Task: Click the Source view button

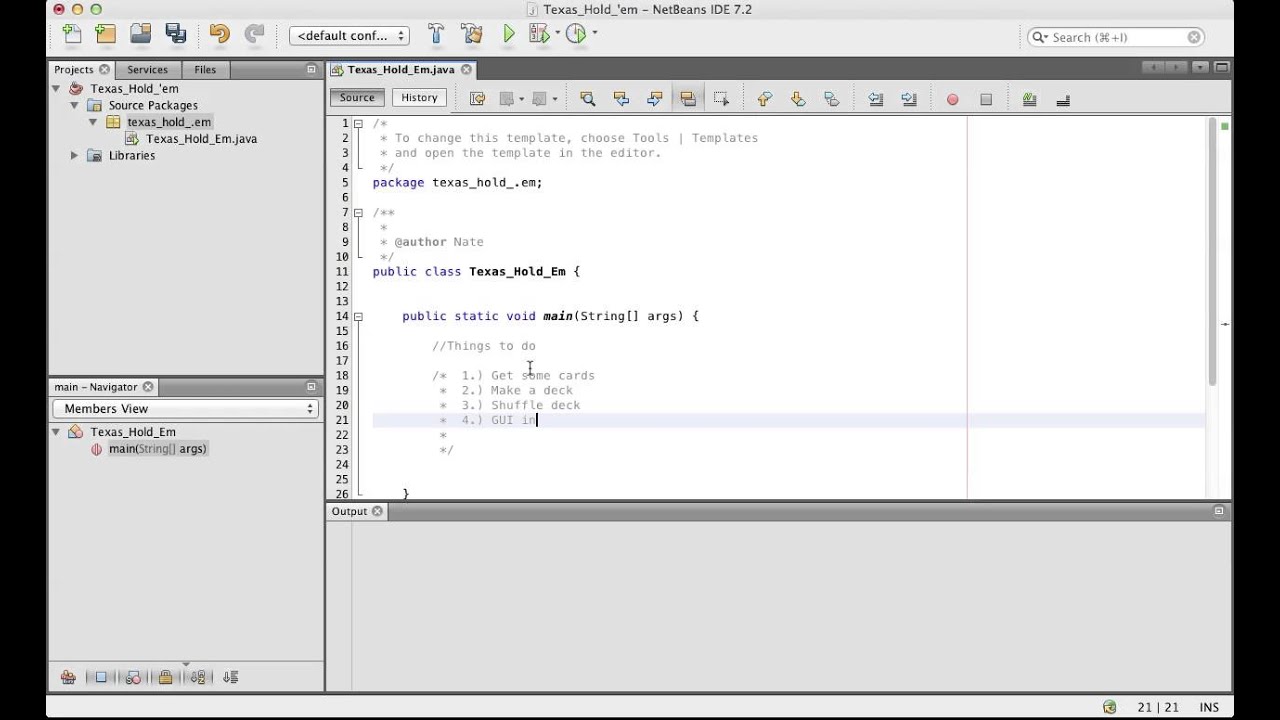Action: [x=357, y=98]
